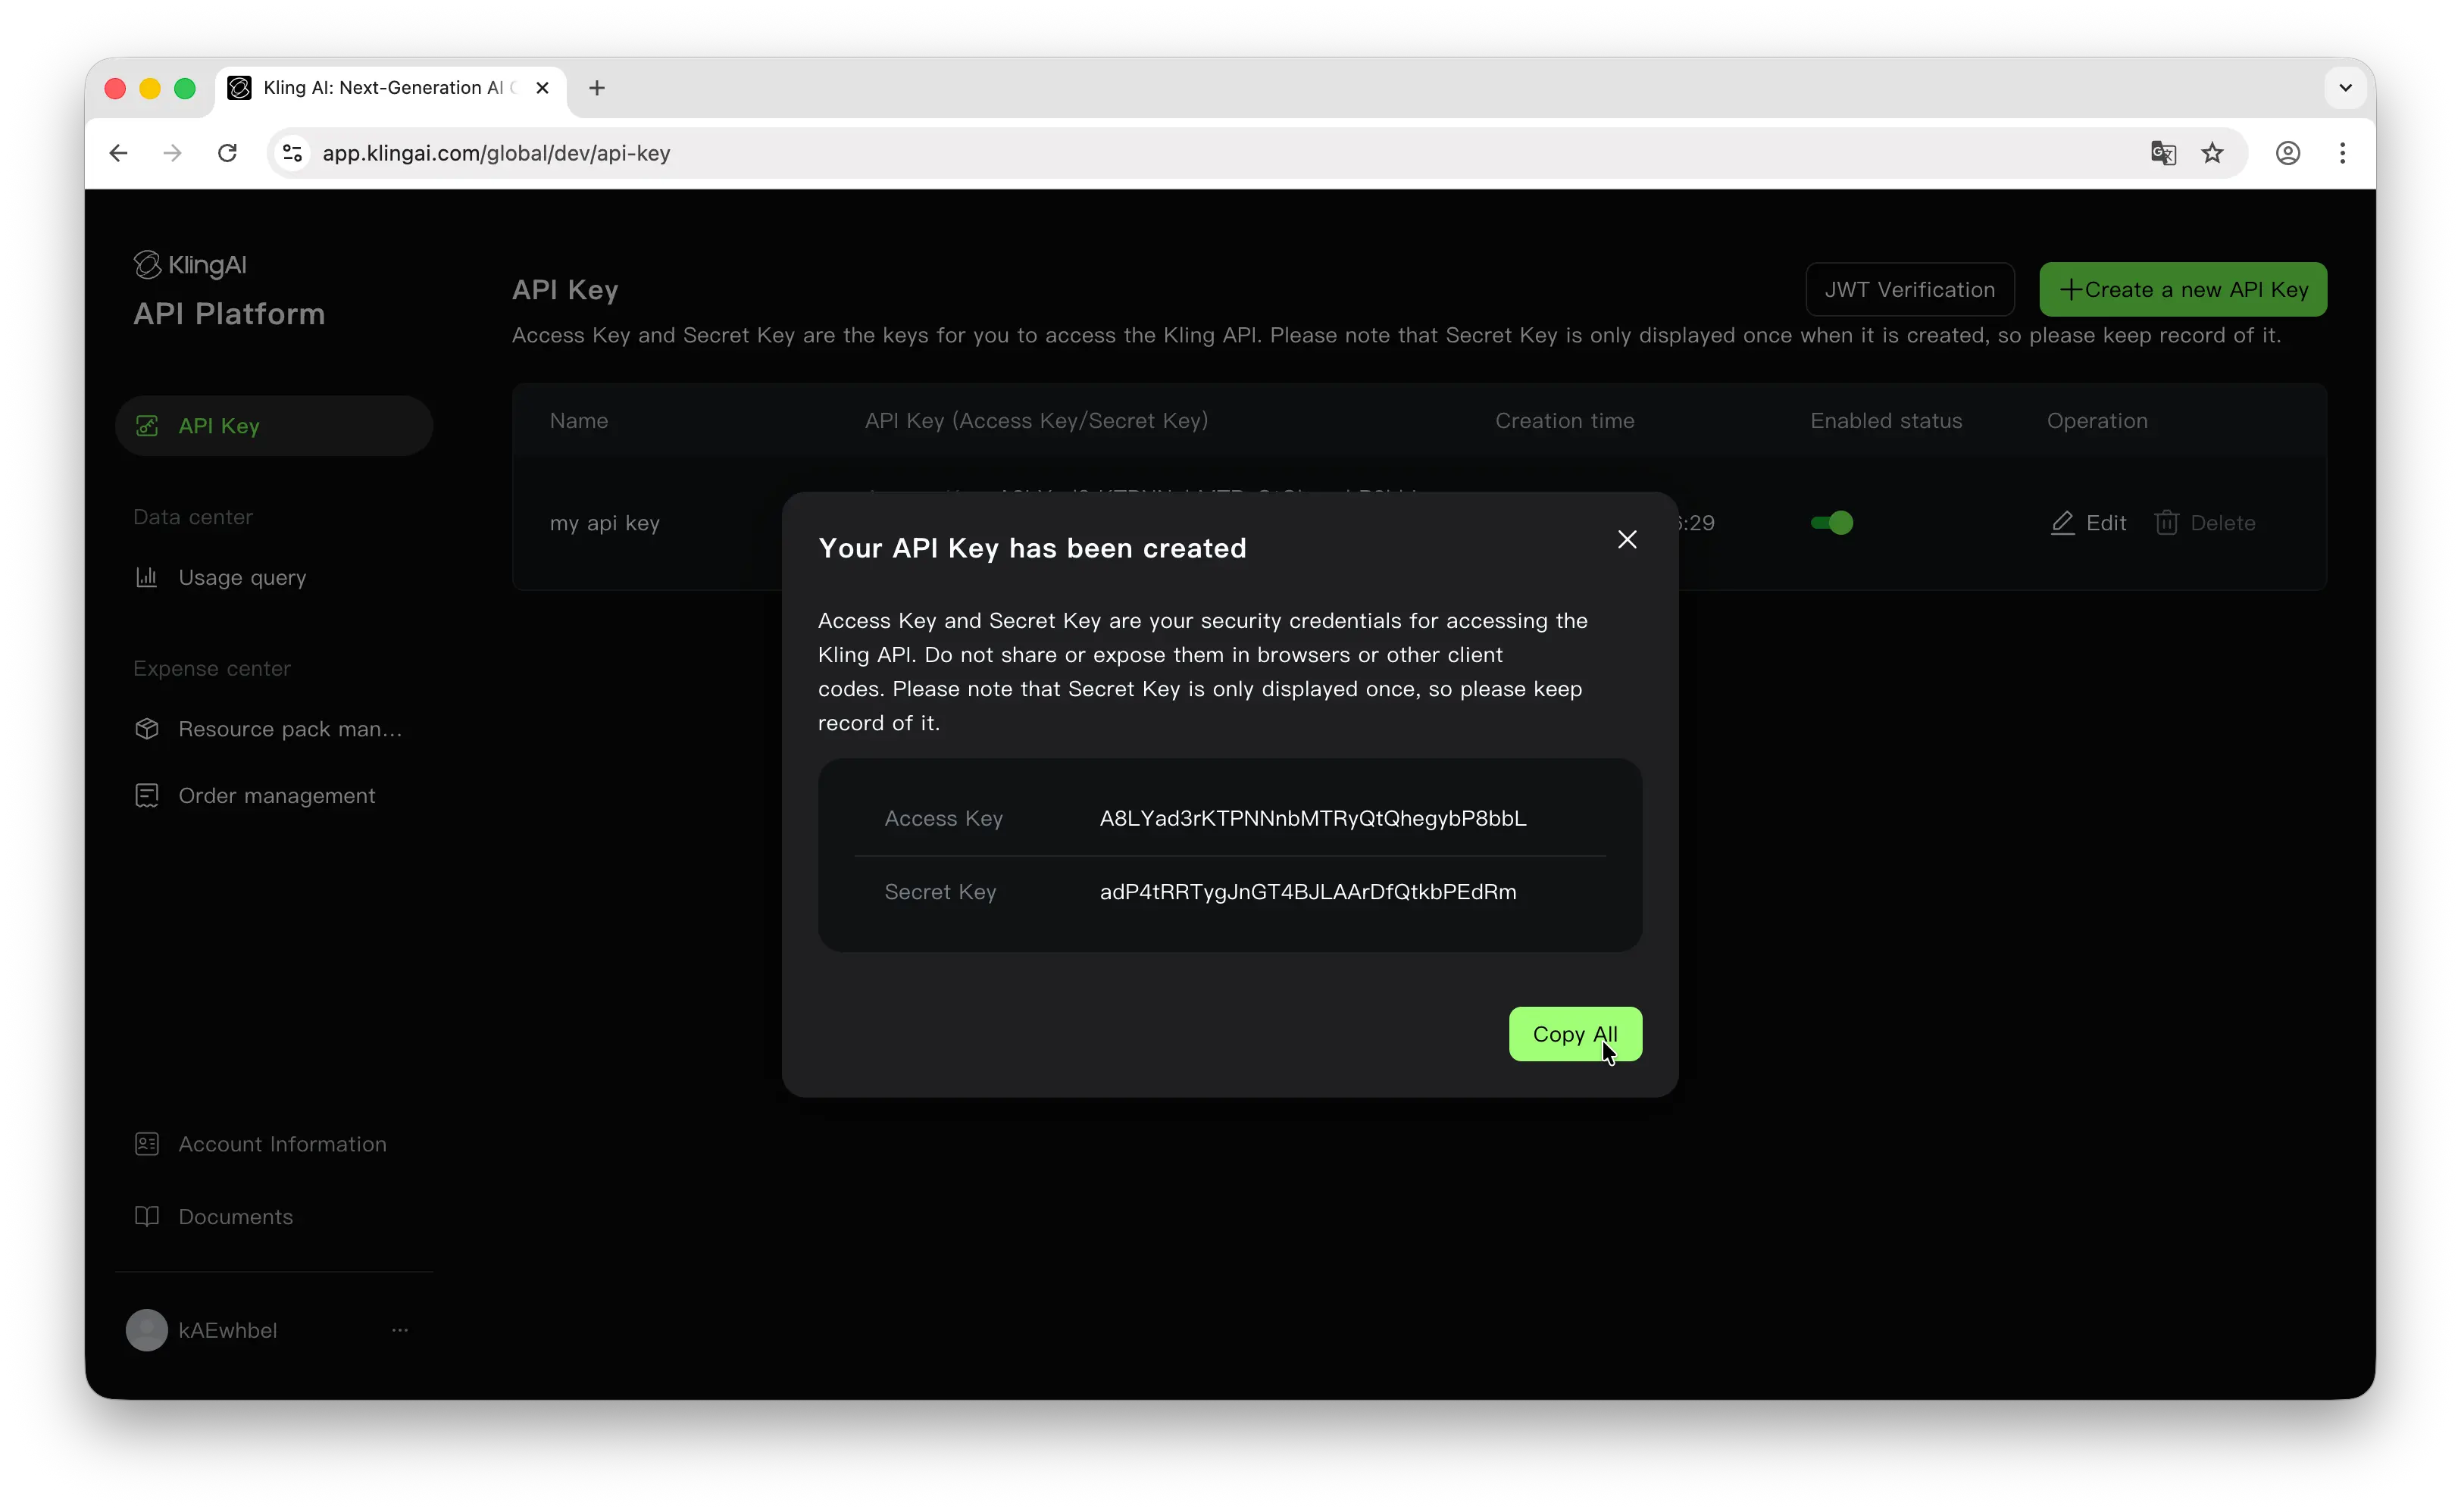Viewport: 2461px width, 1512px height.
Task: Toggle Google Translate in the address bar
Action: pos(2163,153)
